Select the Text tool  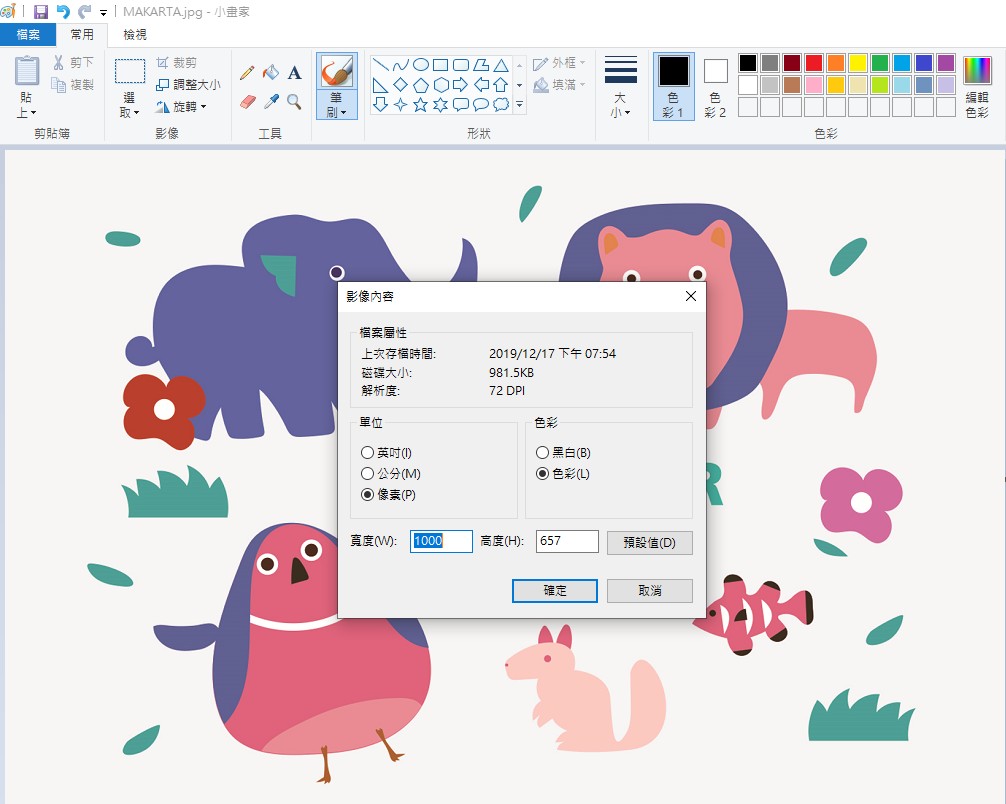295,73
